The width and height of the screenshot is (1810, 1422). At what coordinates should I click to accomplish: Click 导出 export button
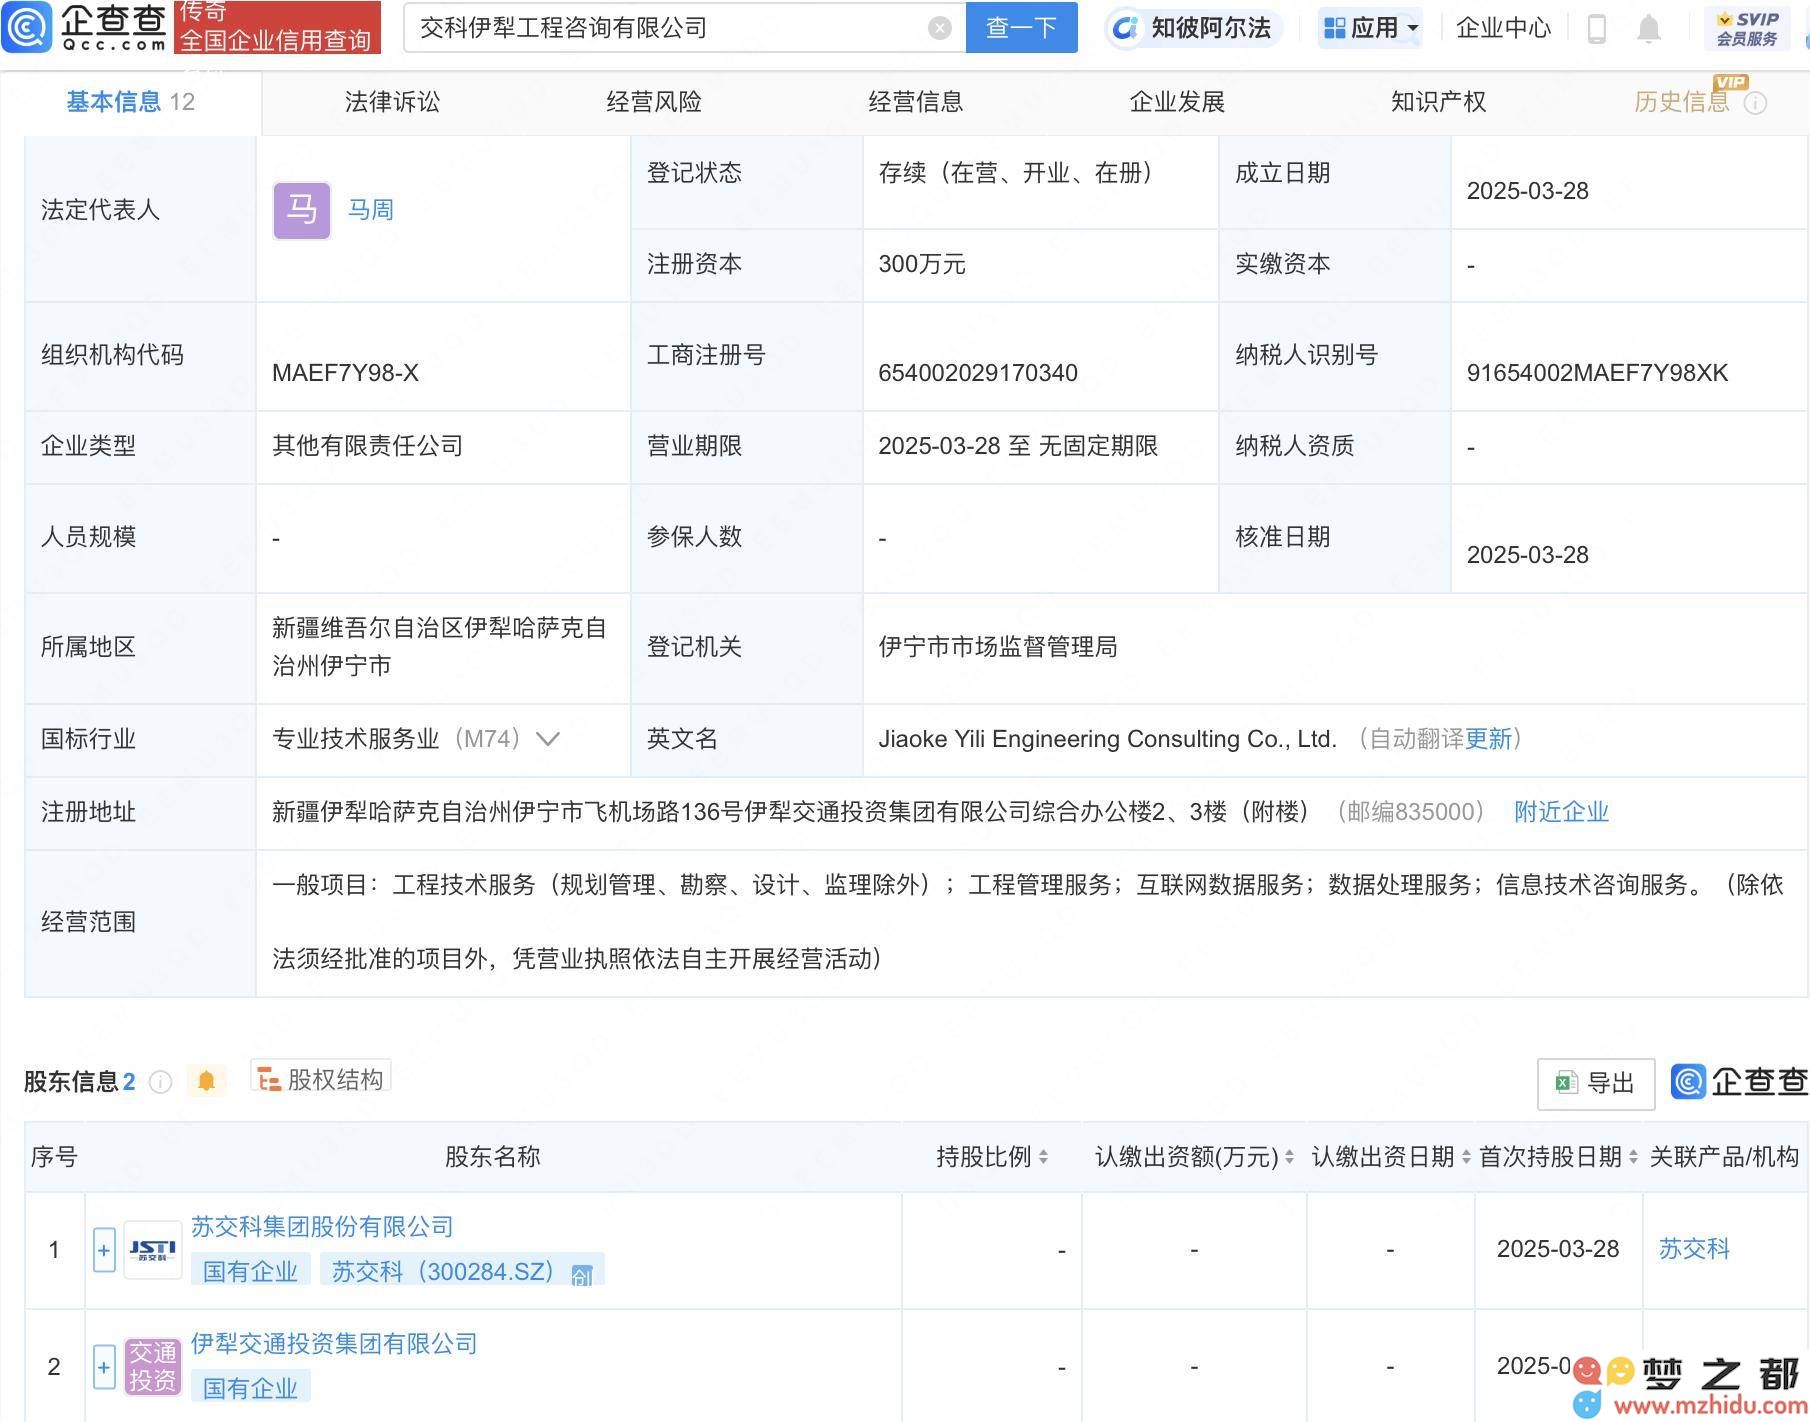pos(1595,1083)
